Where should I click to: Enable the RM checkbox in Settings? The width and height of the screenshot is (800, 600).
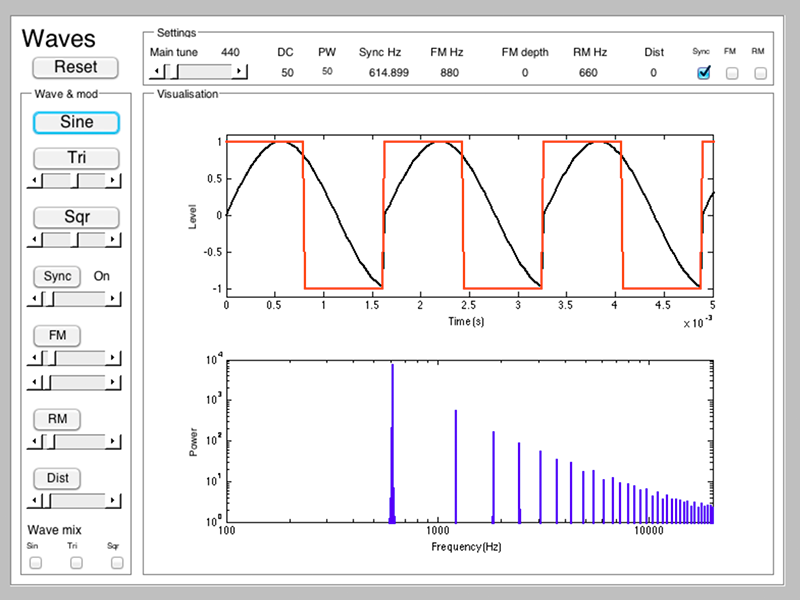(760, 73)
